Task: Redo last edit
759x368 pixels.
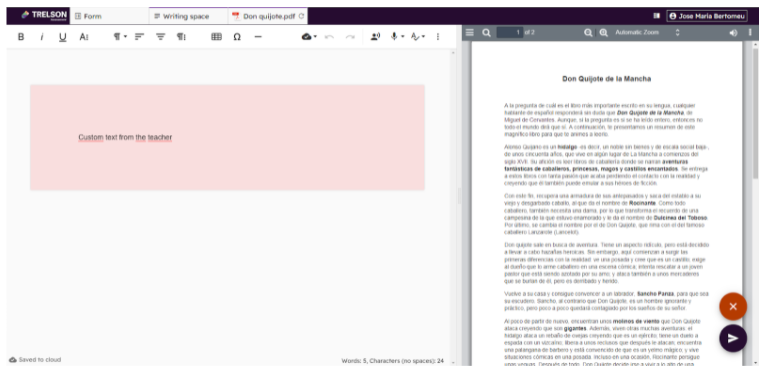Action: point(350,37)
